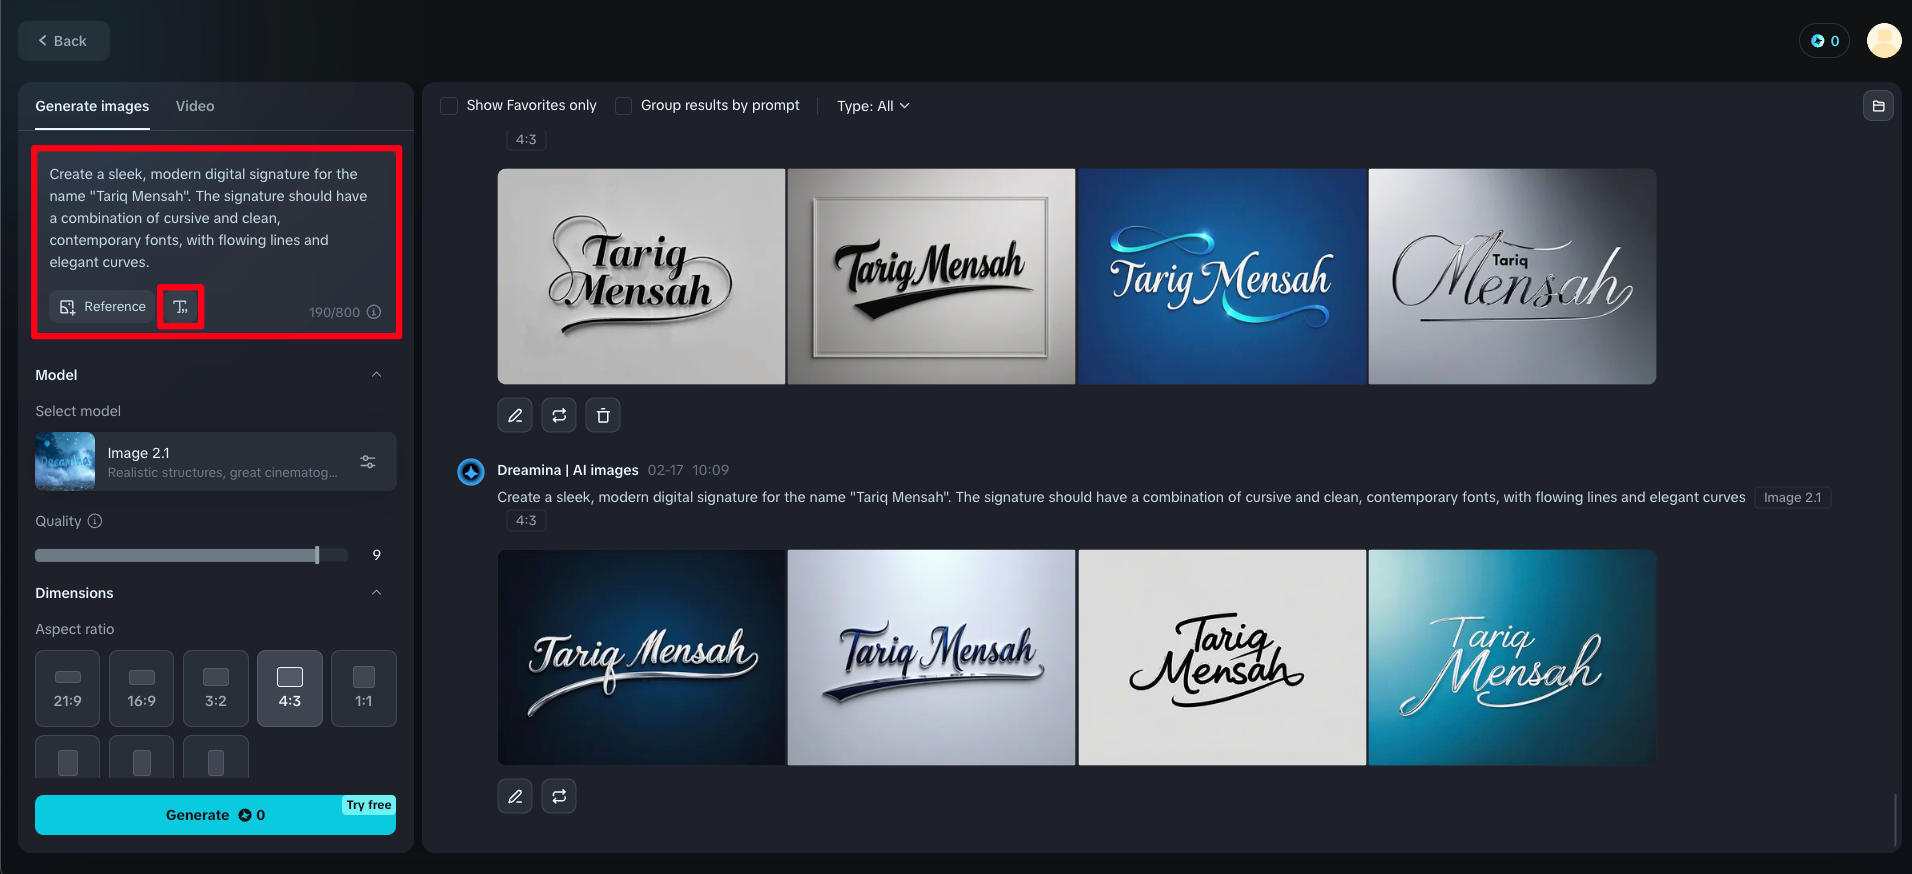Image resolution: width=1912 pixels, height=874 pixels.
Task: Click the edit pencil icon above Dreamina header
Action: (x=515, y=415)
